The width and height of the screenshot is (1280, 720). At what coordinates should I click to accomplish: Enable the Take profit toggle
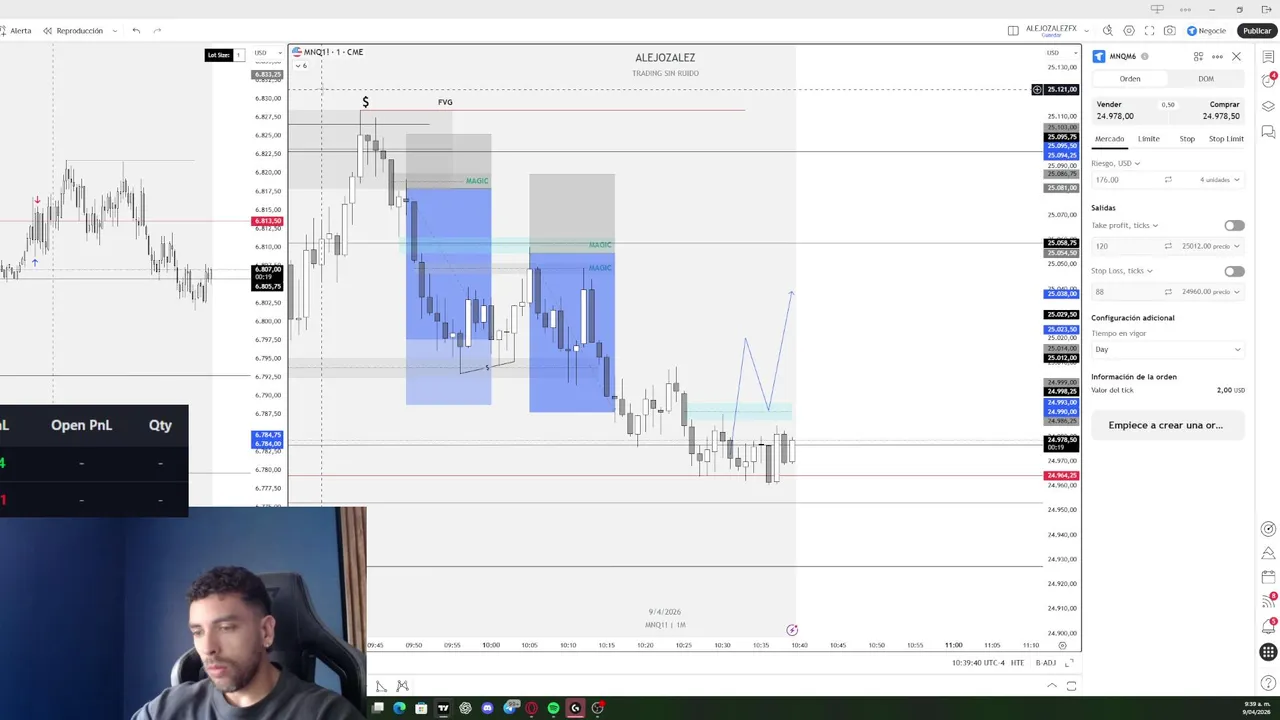coord(1234,226)
